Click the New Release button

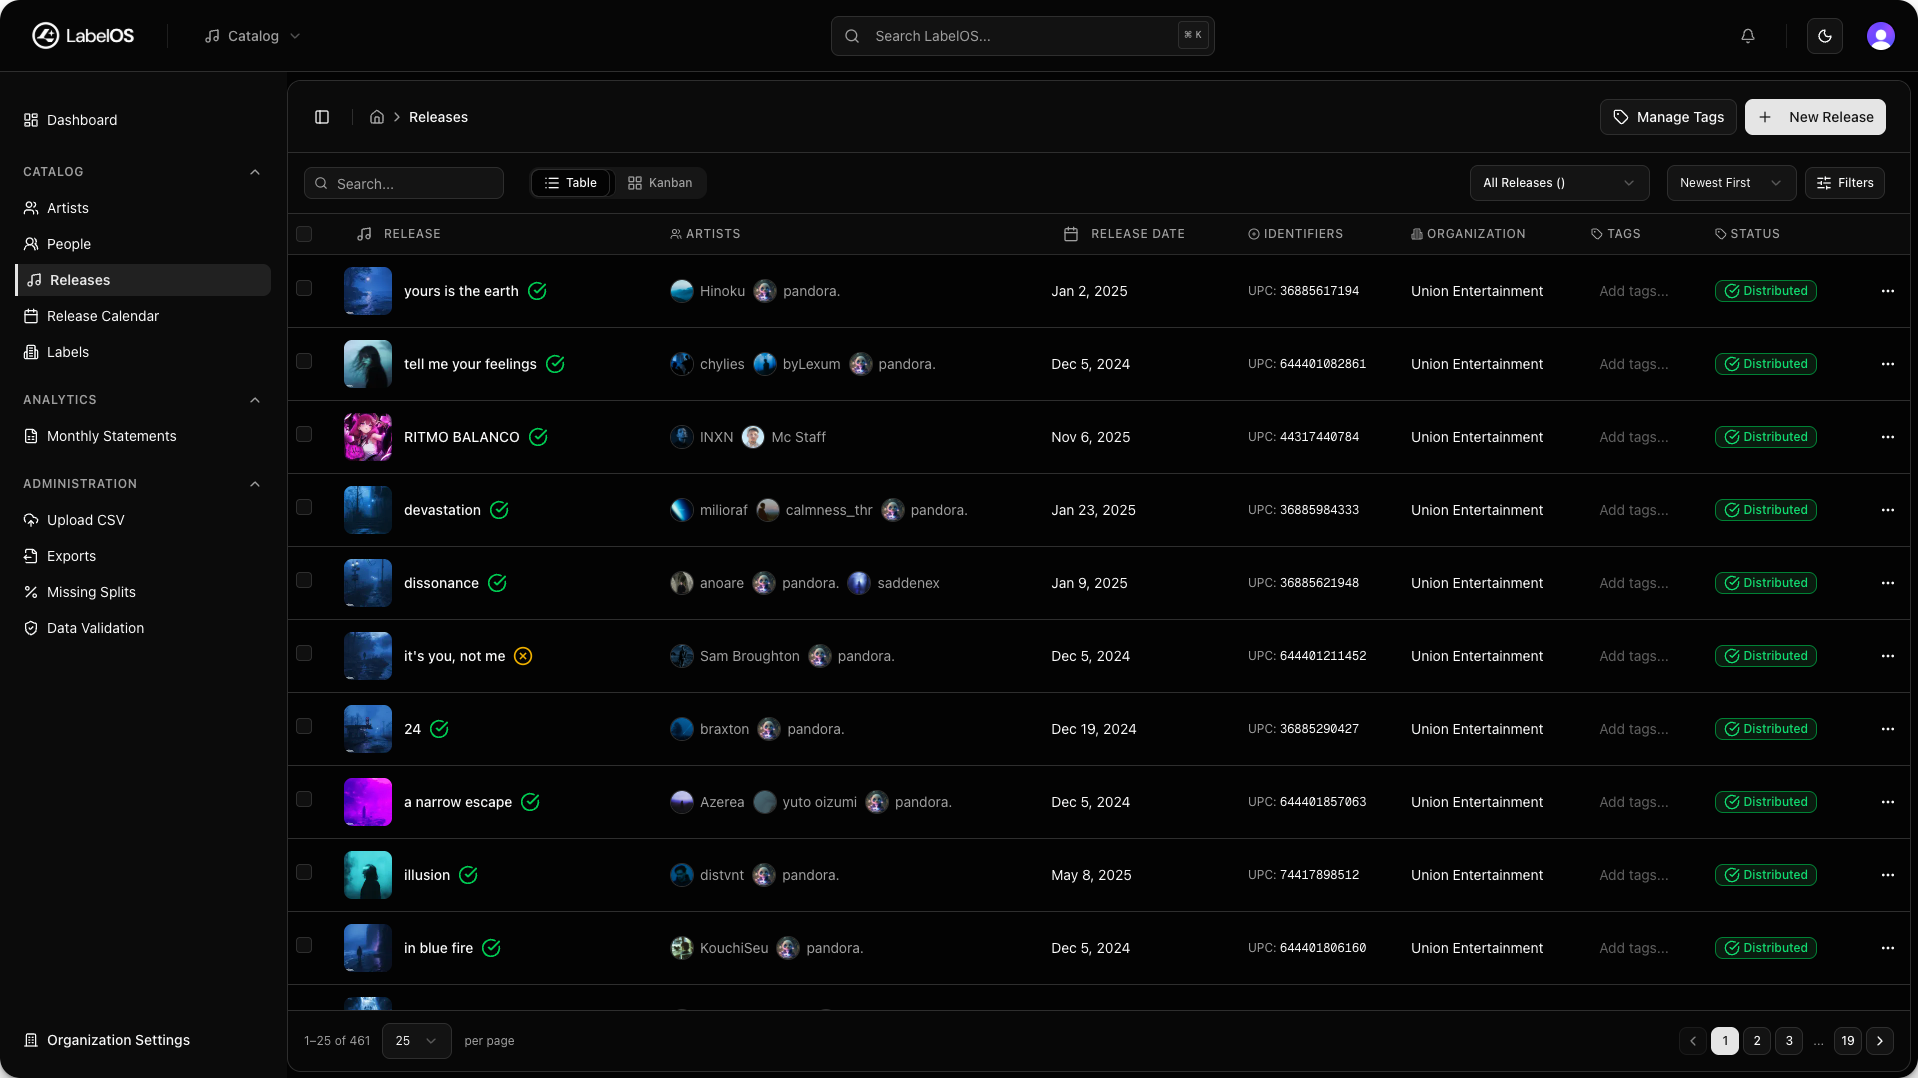(x=1815, y=117)
